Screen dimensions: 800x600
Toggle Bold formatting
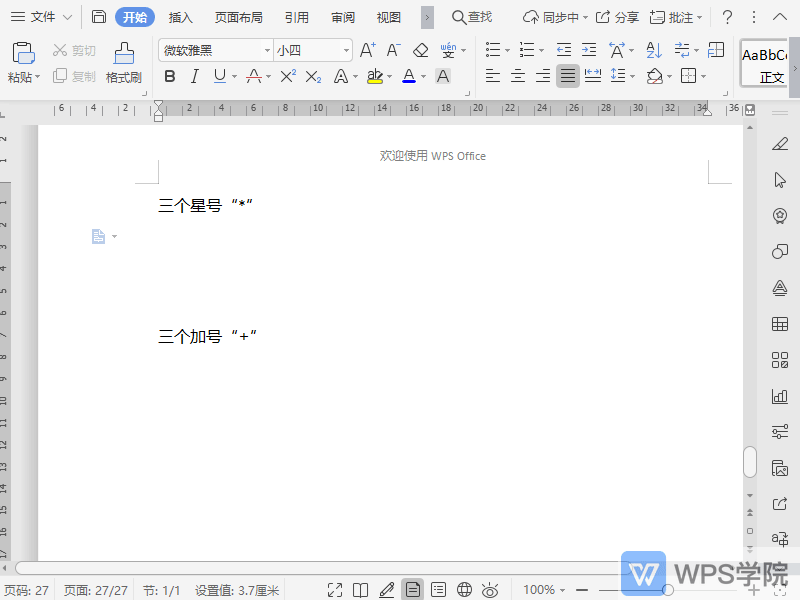[x=170, y=77]
